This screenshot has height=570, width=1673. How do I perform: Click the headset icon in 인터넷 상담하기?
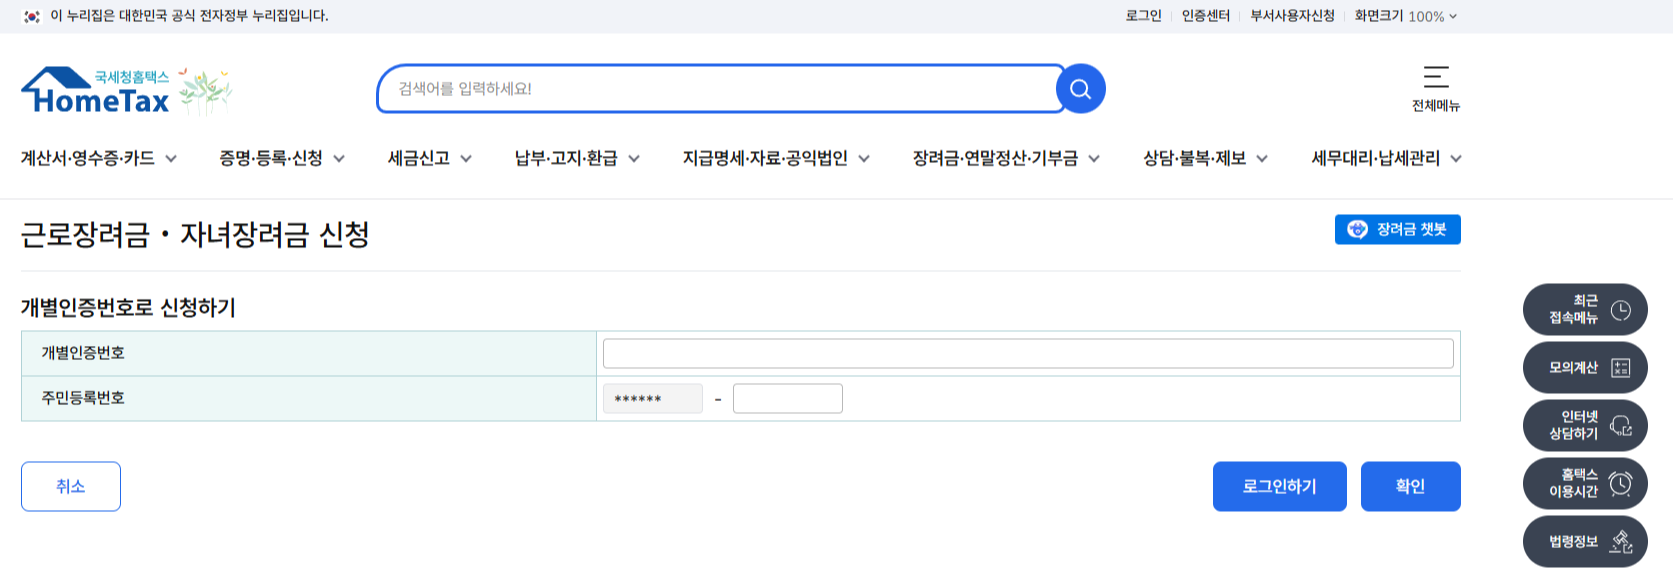coord(1621,426)
